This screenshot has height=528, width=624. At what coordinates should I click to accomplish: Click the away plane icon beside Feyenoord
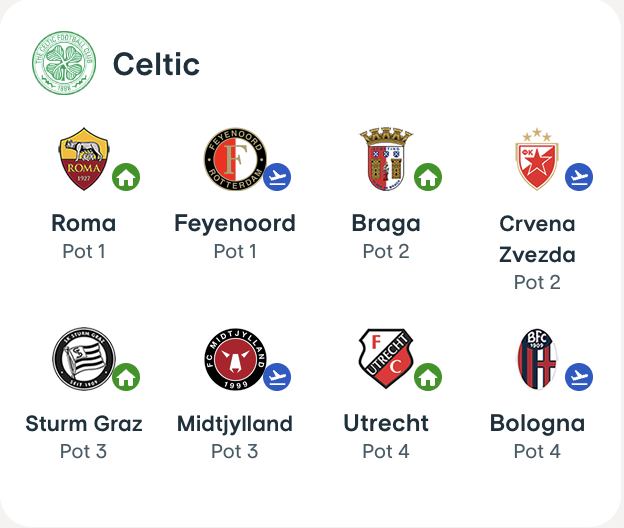pyautogui.click(x=277, y=177)
